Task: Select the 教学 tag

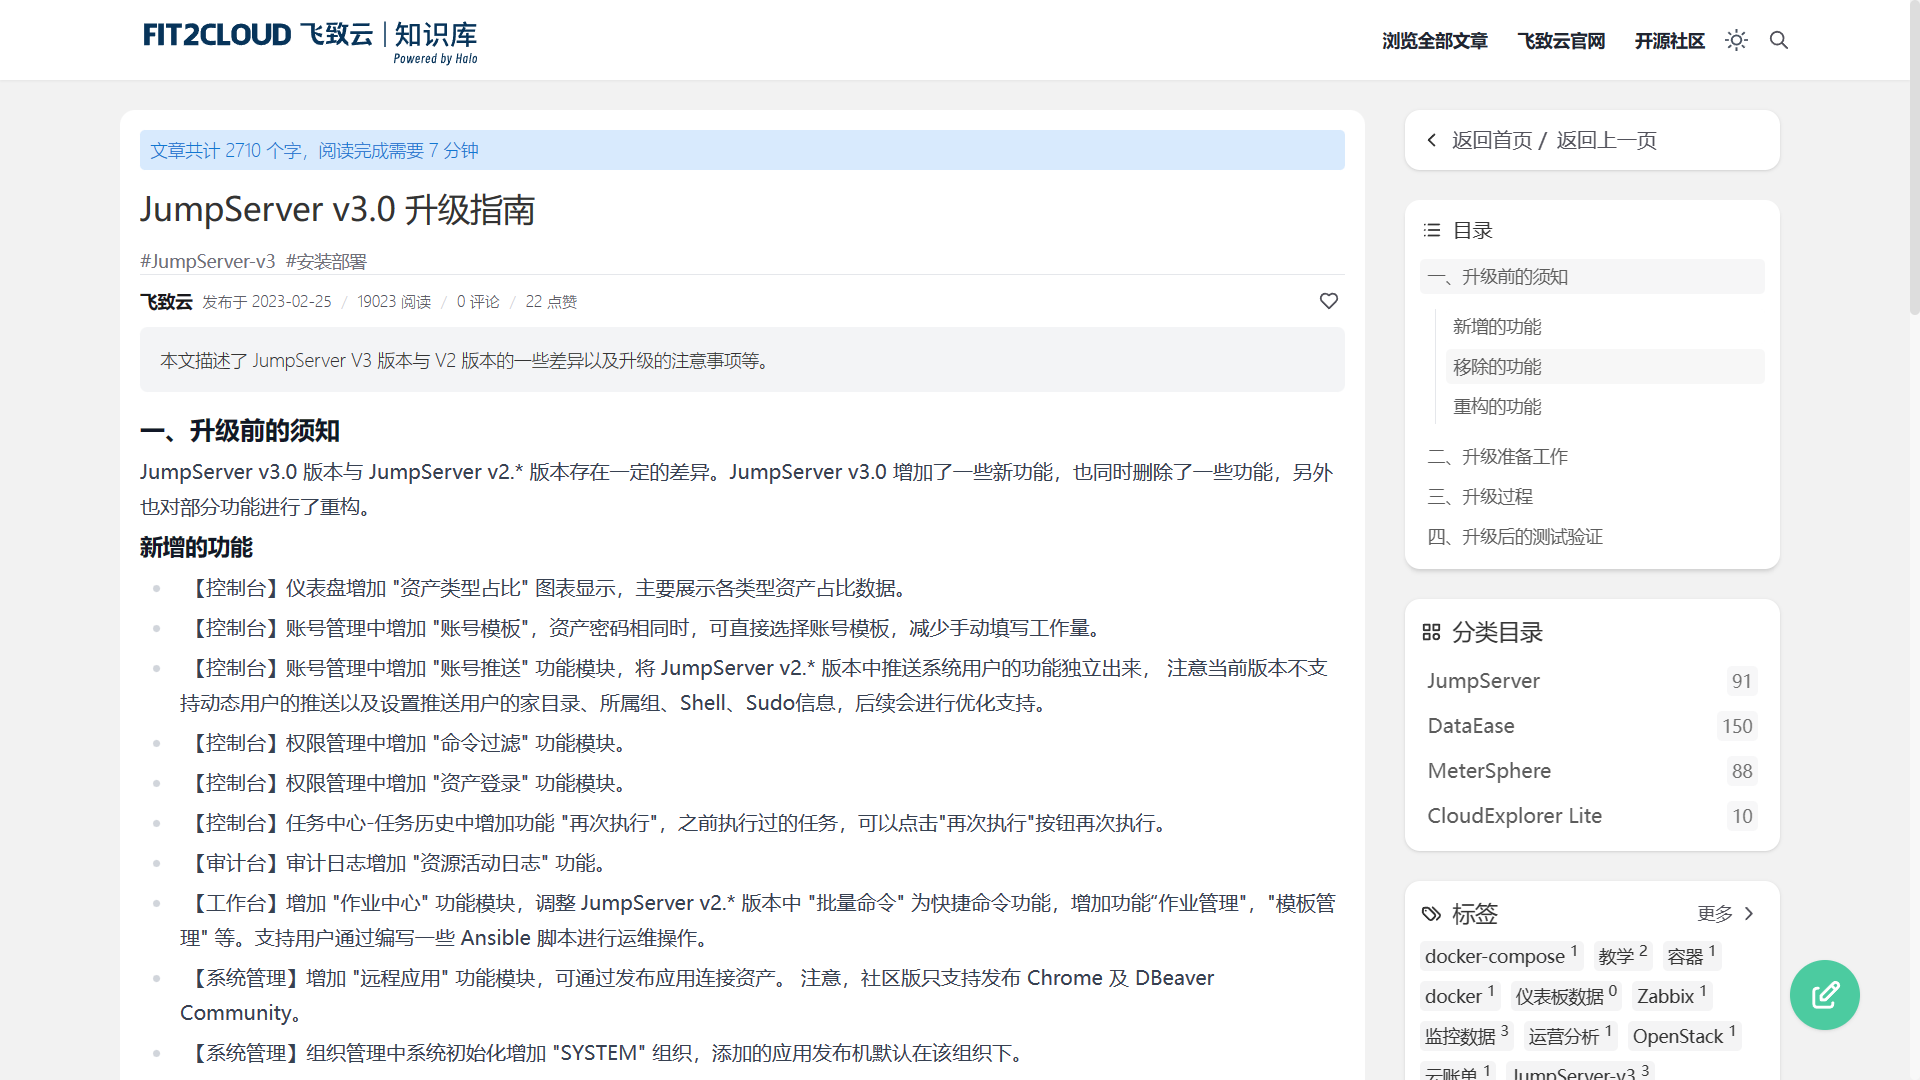Action: [x=1622, y=956]
